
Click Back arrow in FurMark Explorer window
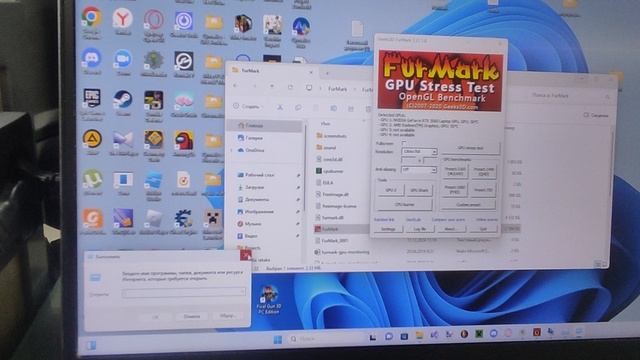(236, 85)
